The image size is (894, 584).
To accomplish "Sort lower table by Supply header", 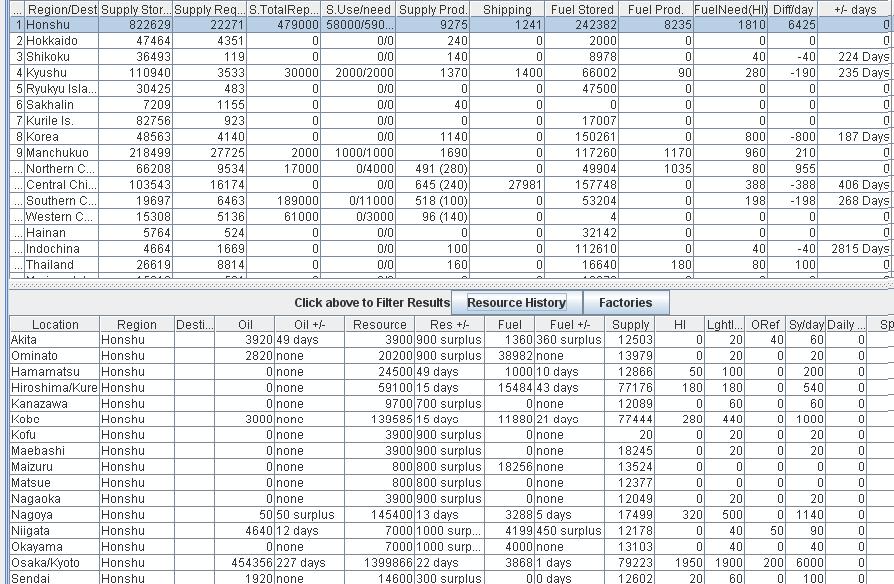I will 630,324.
